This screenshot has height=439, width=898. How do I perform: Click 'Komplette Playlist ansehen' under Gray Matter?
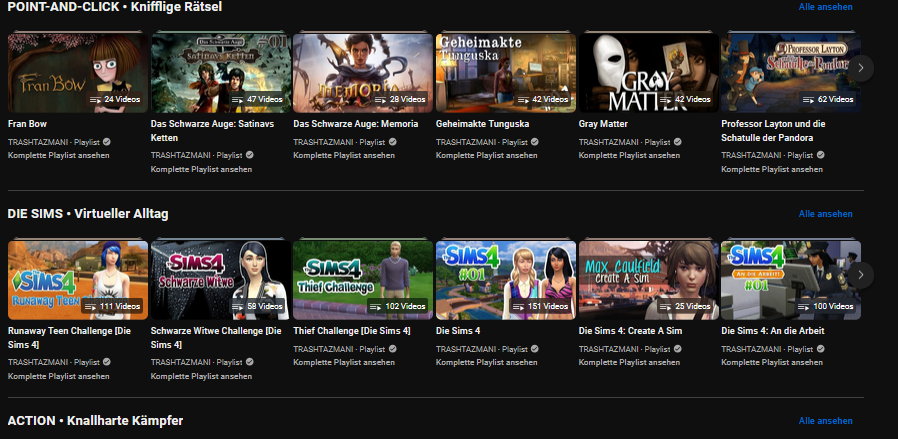629,156
